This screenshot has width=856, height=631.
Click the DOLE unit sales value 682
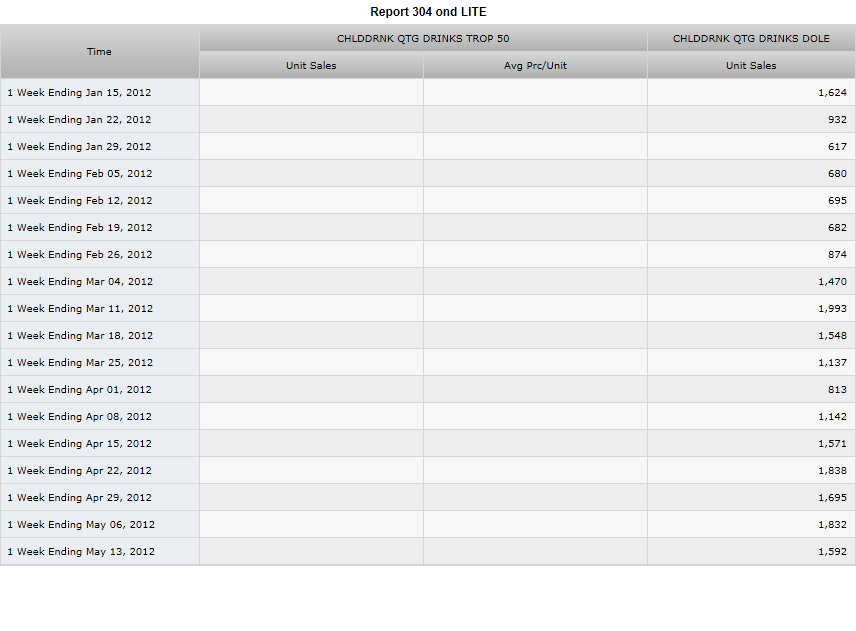click(x=837, y=228)
